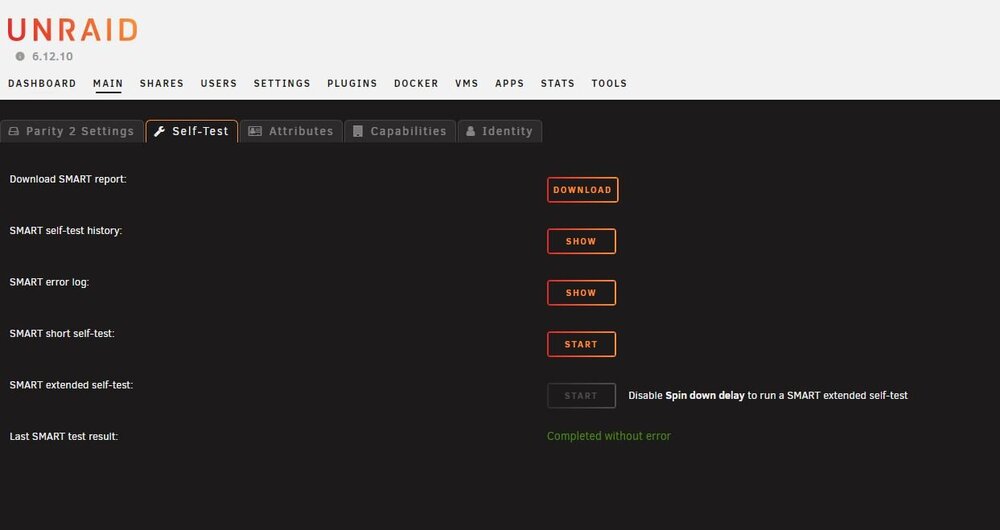Click the person icon on Identity tab
Image resolution: width=1000 pixels, height=530 pixels.
(x=471, y=131)
